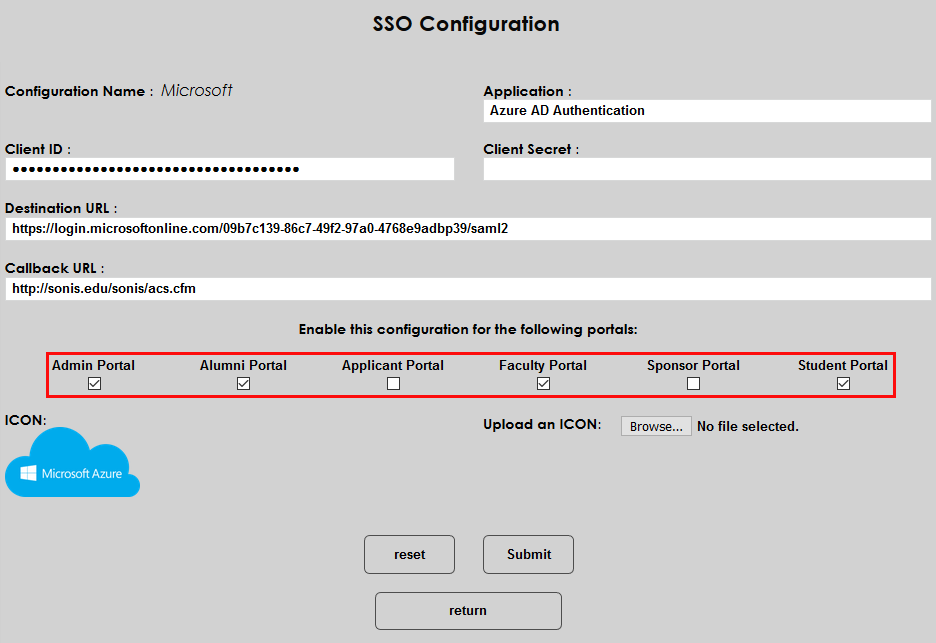Enable the Applicant Portal checkbox

[x=393, y=384]
